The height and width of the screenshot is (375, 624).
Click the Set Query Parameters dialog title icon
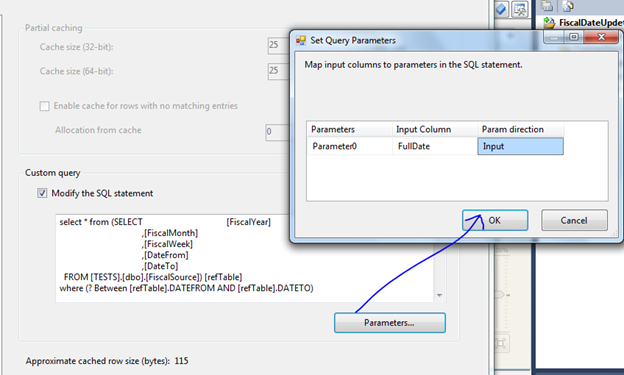[x=301, y=40]
